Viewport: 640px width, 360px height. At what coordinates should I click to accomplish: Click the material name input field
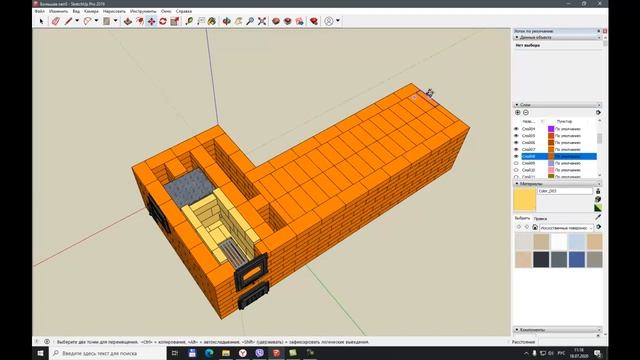(x=565, y=191)
